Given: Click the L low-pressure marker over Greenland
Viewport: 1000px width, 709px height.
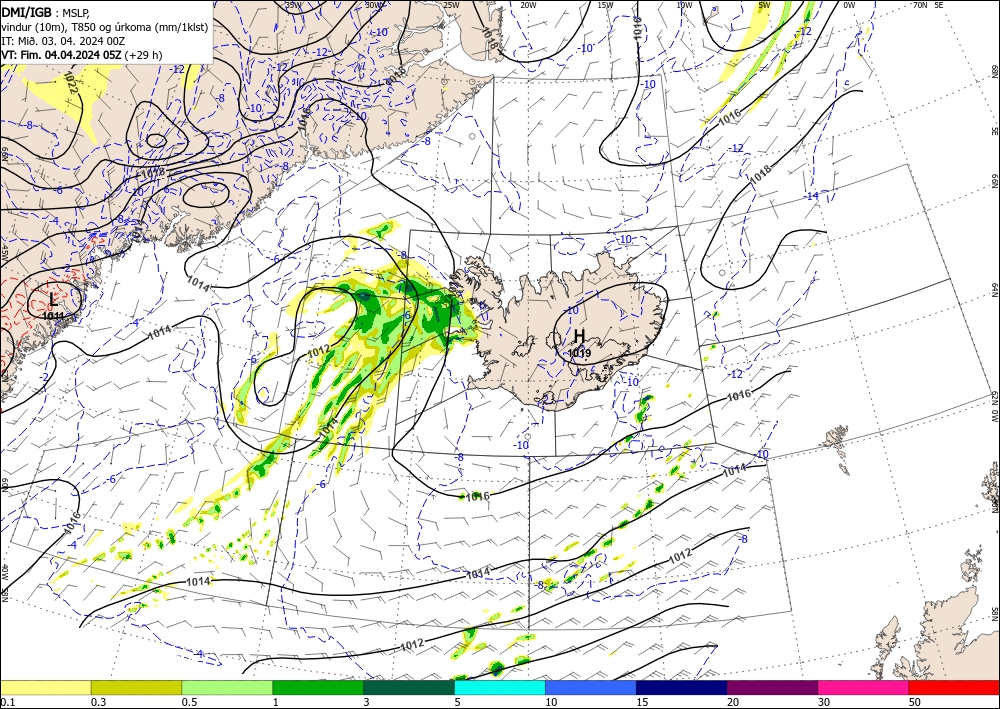Looking at the screenshot, I should pos(53,299).
